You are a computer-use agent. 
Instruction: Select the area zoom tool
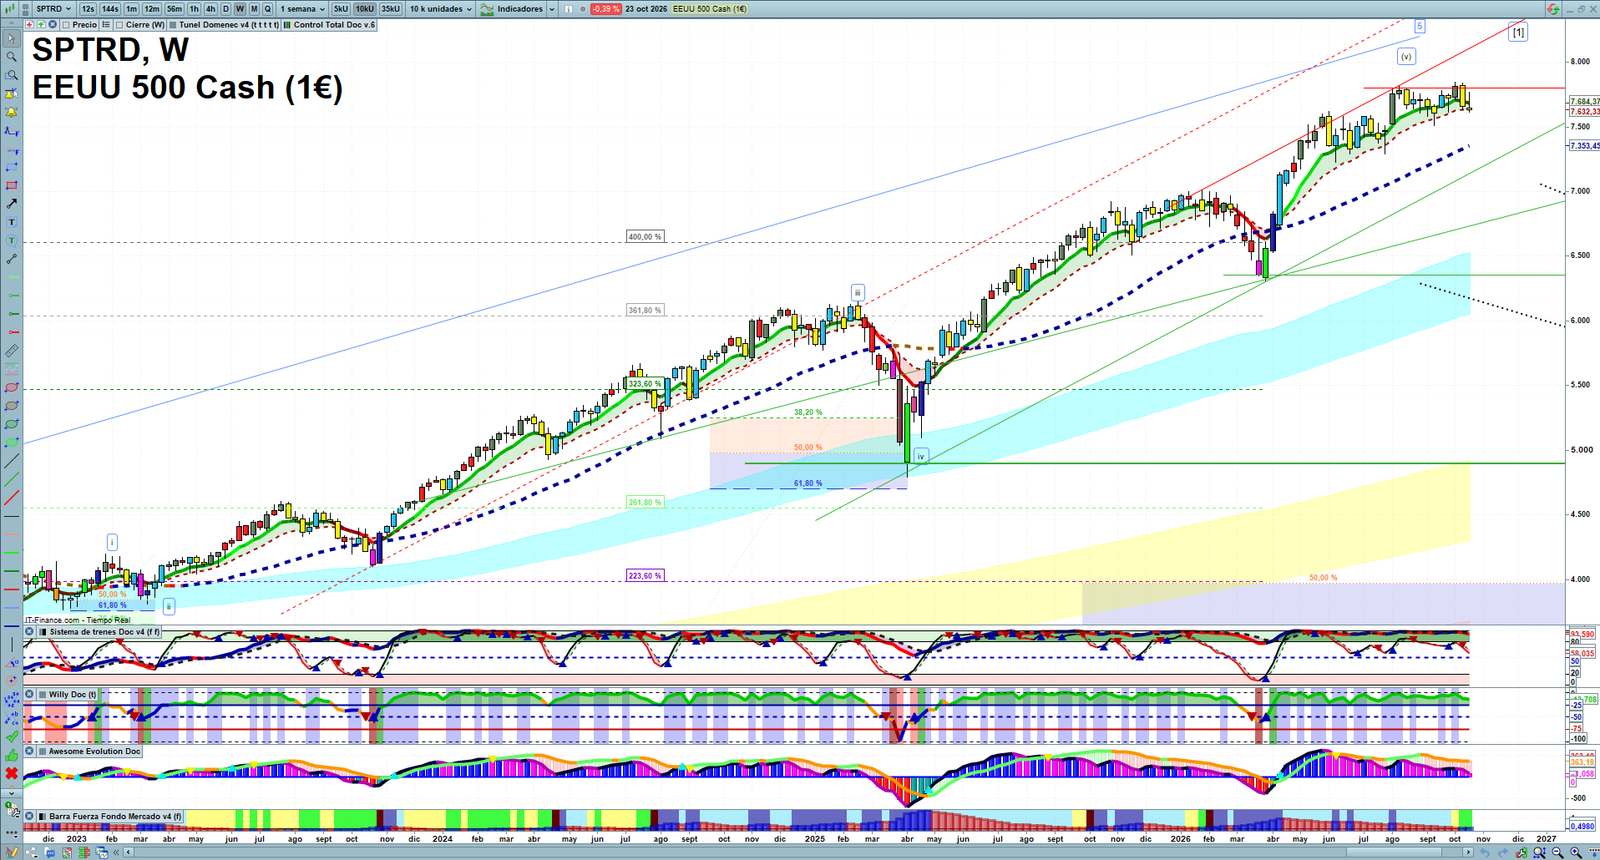pyautogui.click(x=11, y=75)
